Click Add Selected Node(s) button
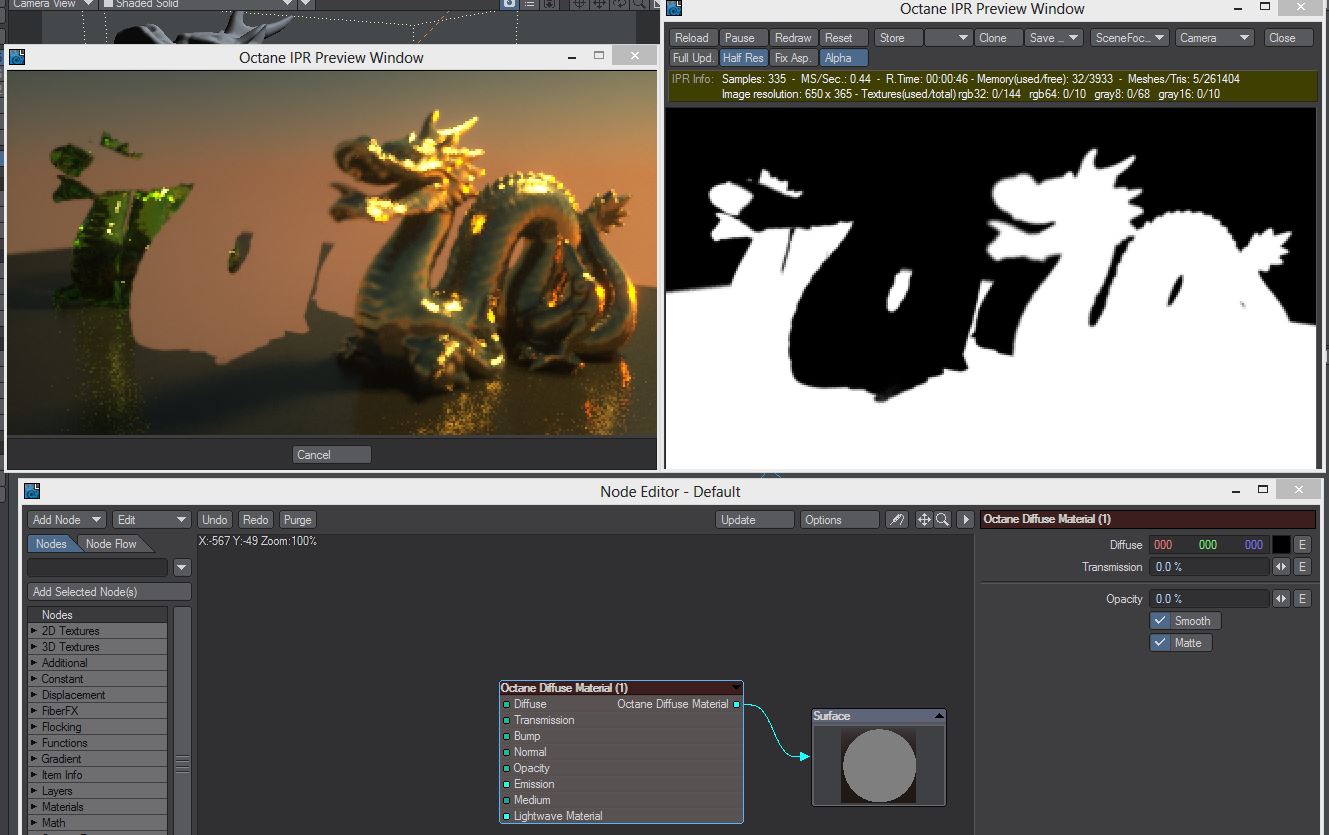The height and width of the screenshot is (835, 1329). [109, 592]
